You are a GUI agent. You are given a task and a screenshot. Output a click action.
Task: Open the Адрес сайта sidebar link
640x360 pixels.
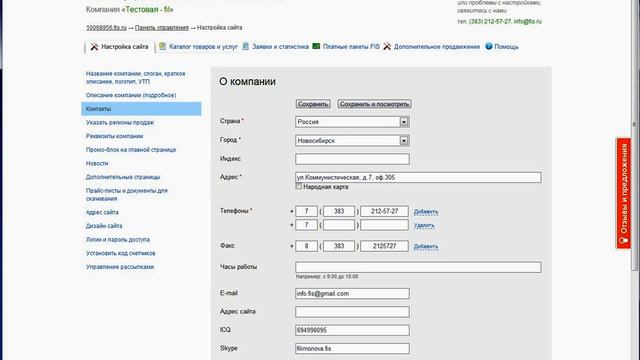(102, 212)
